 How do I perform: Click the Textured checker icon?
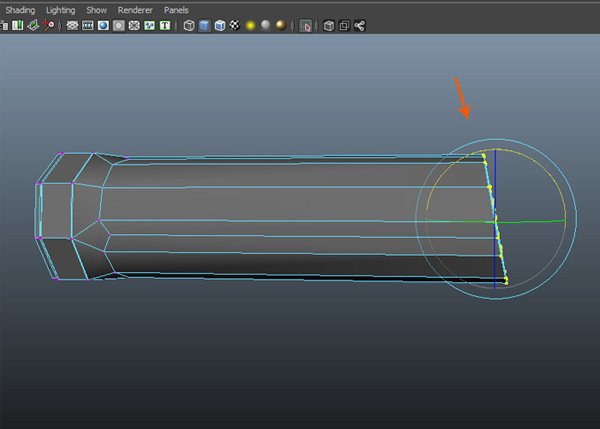coord(235,26)
